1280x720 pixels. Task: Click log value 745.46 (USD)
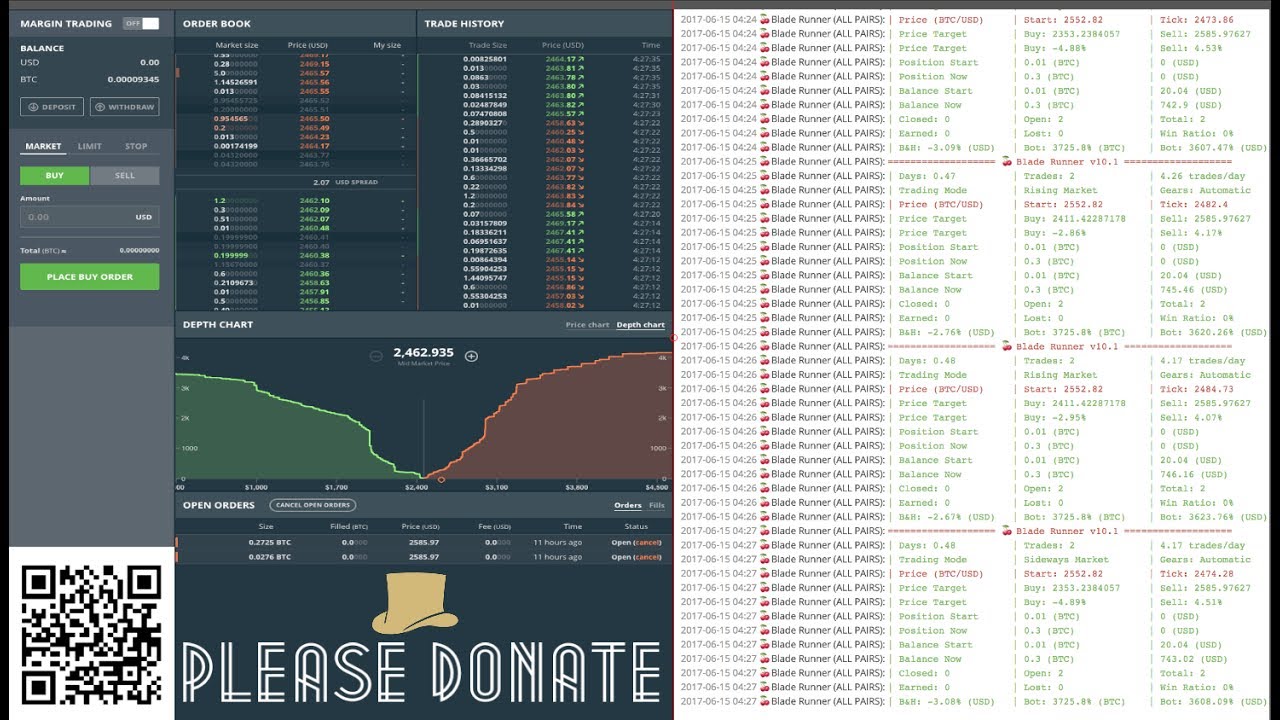pos(1191,290)
